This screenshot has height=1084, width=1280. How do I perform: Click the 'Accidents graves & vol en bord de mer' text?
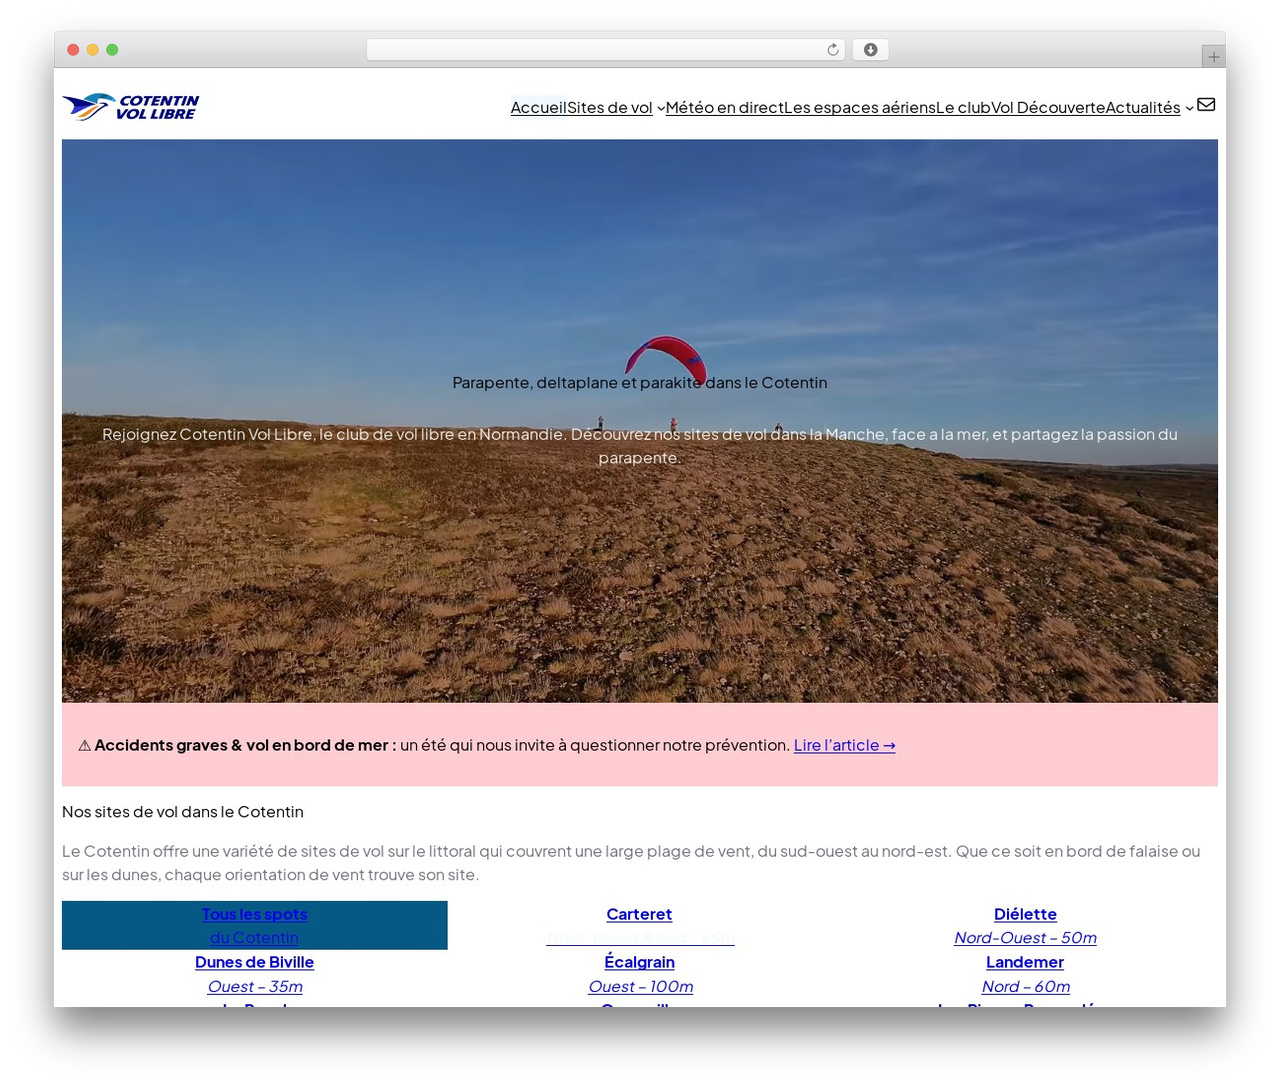tap(245, 745)
